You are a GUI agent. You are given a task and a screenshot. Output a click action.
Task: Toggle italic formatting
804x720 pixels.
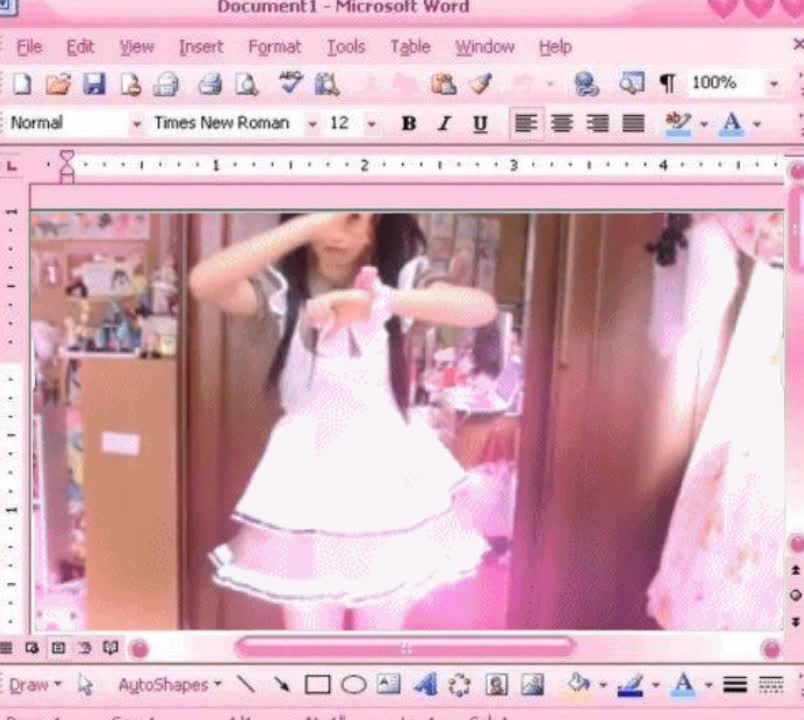(x=444, y=123)
